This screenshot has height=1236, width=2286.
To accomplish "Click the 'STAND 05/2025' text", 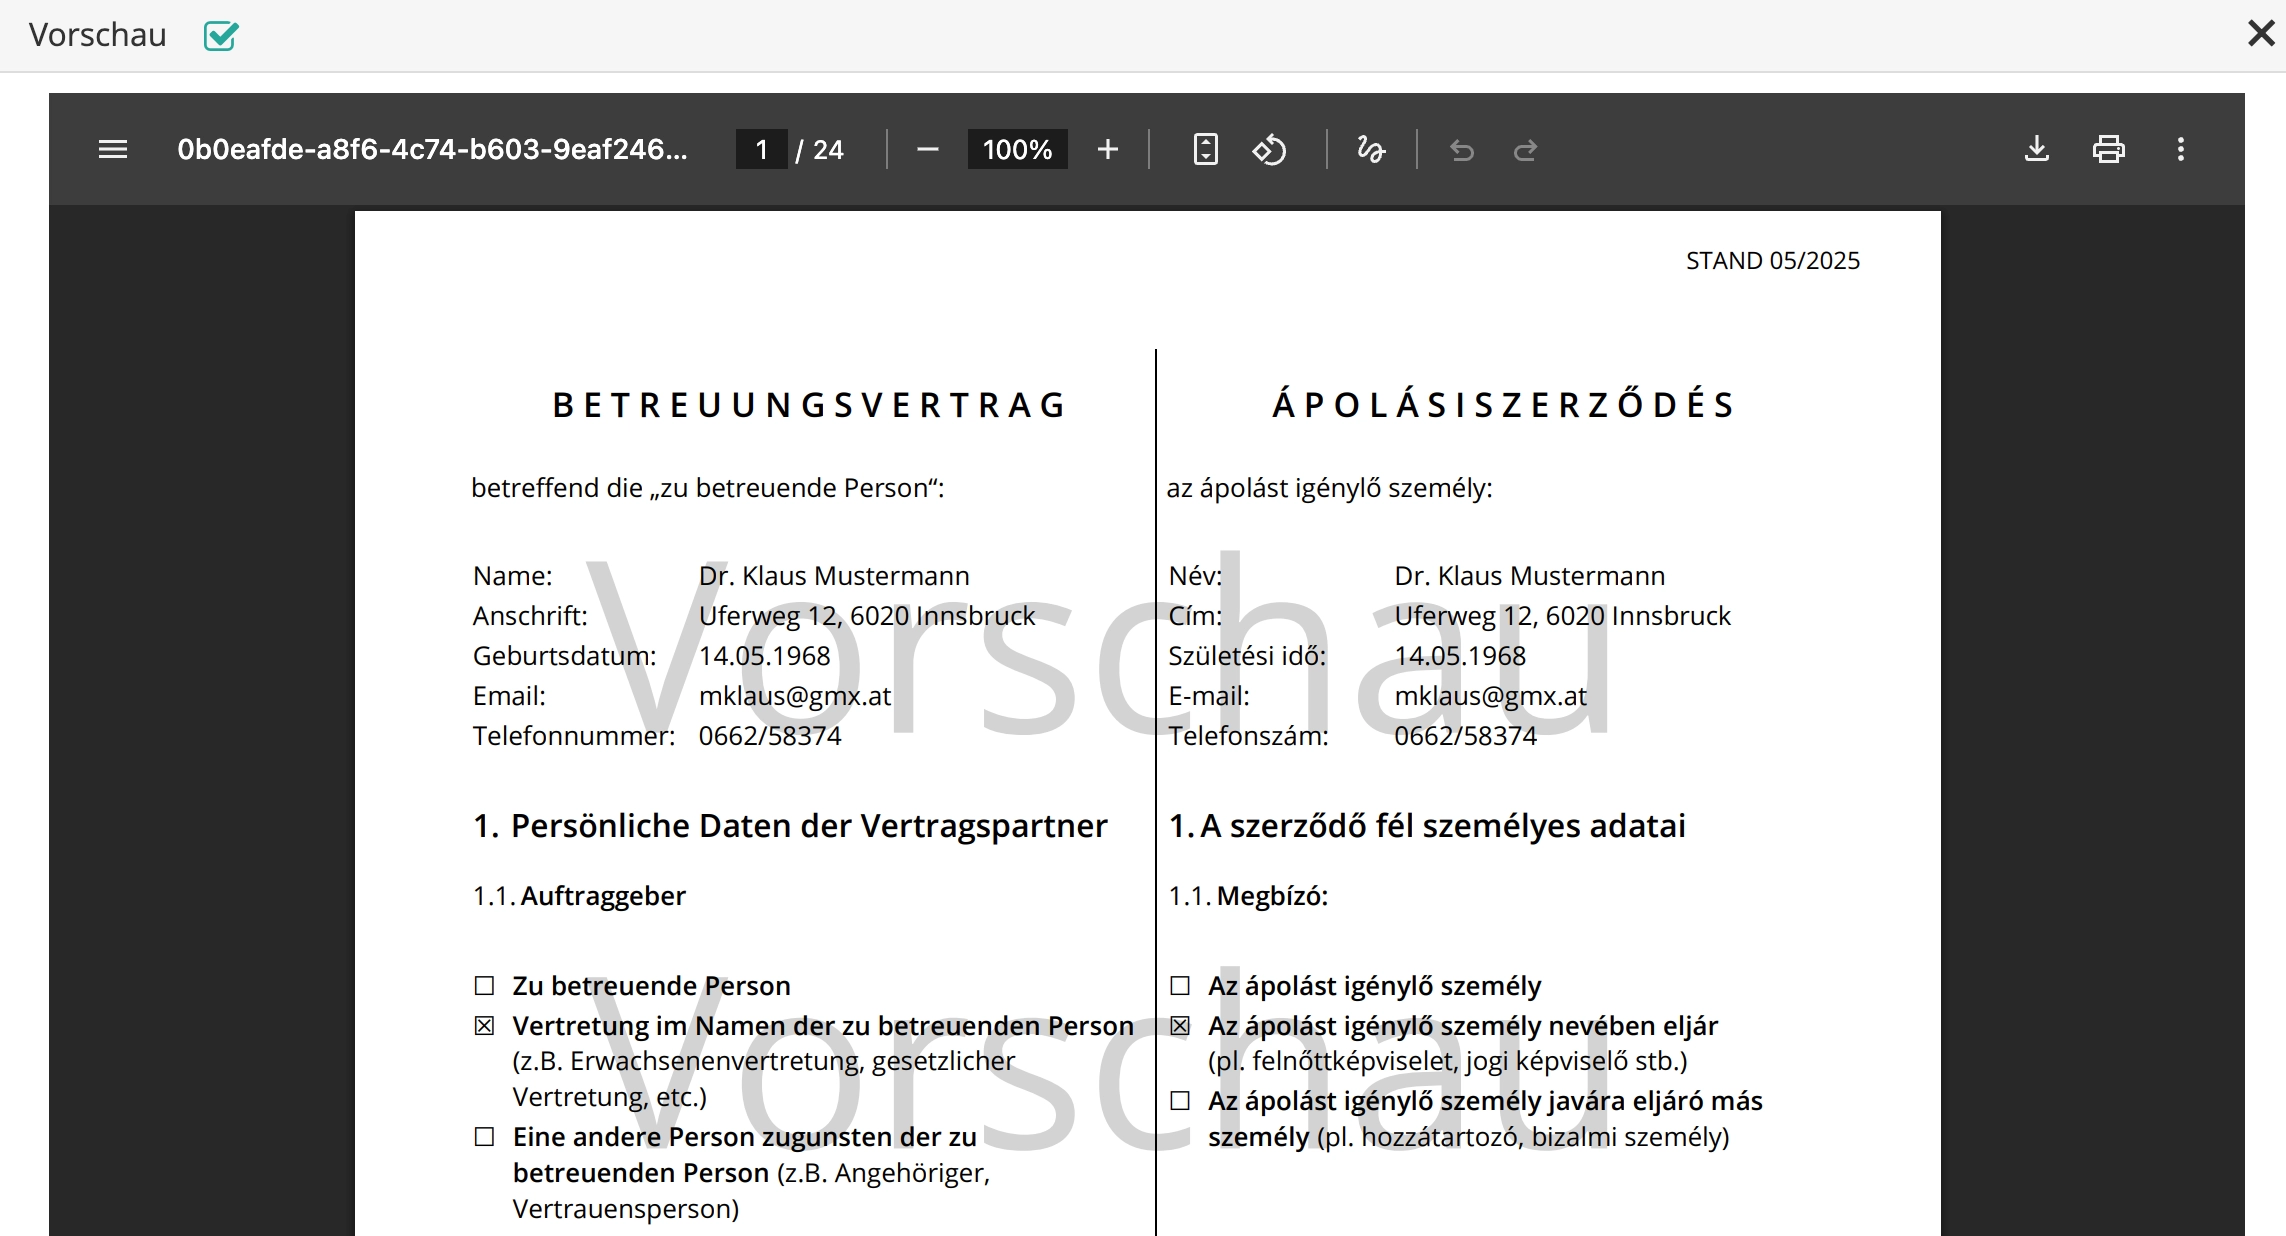I will (x=1773, y=261).
